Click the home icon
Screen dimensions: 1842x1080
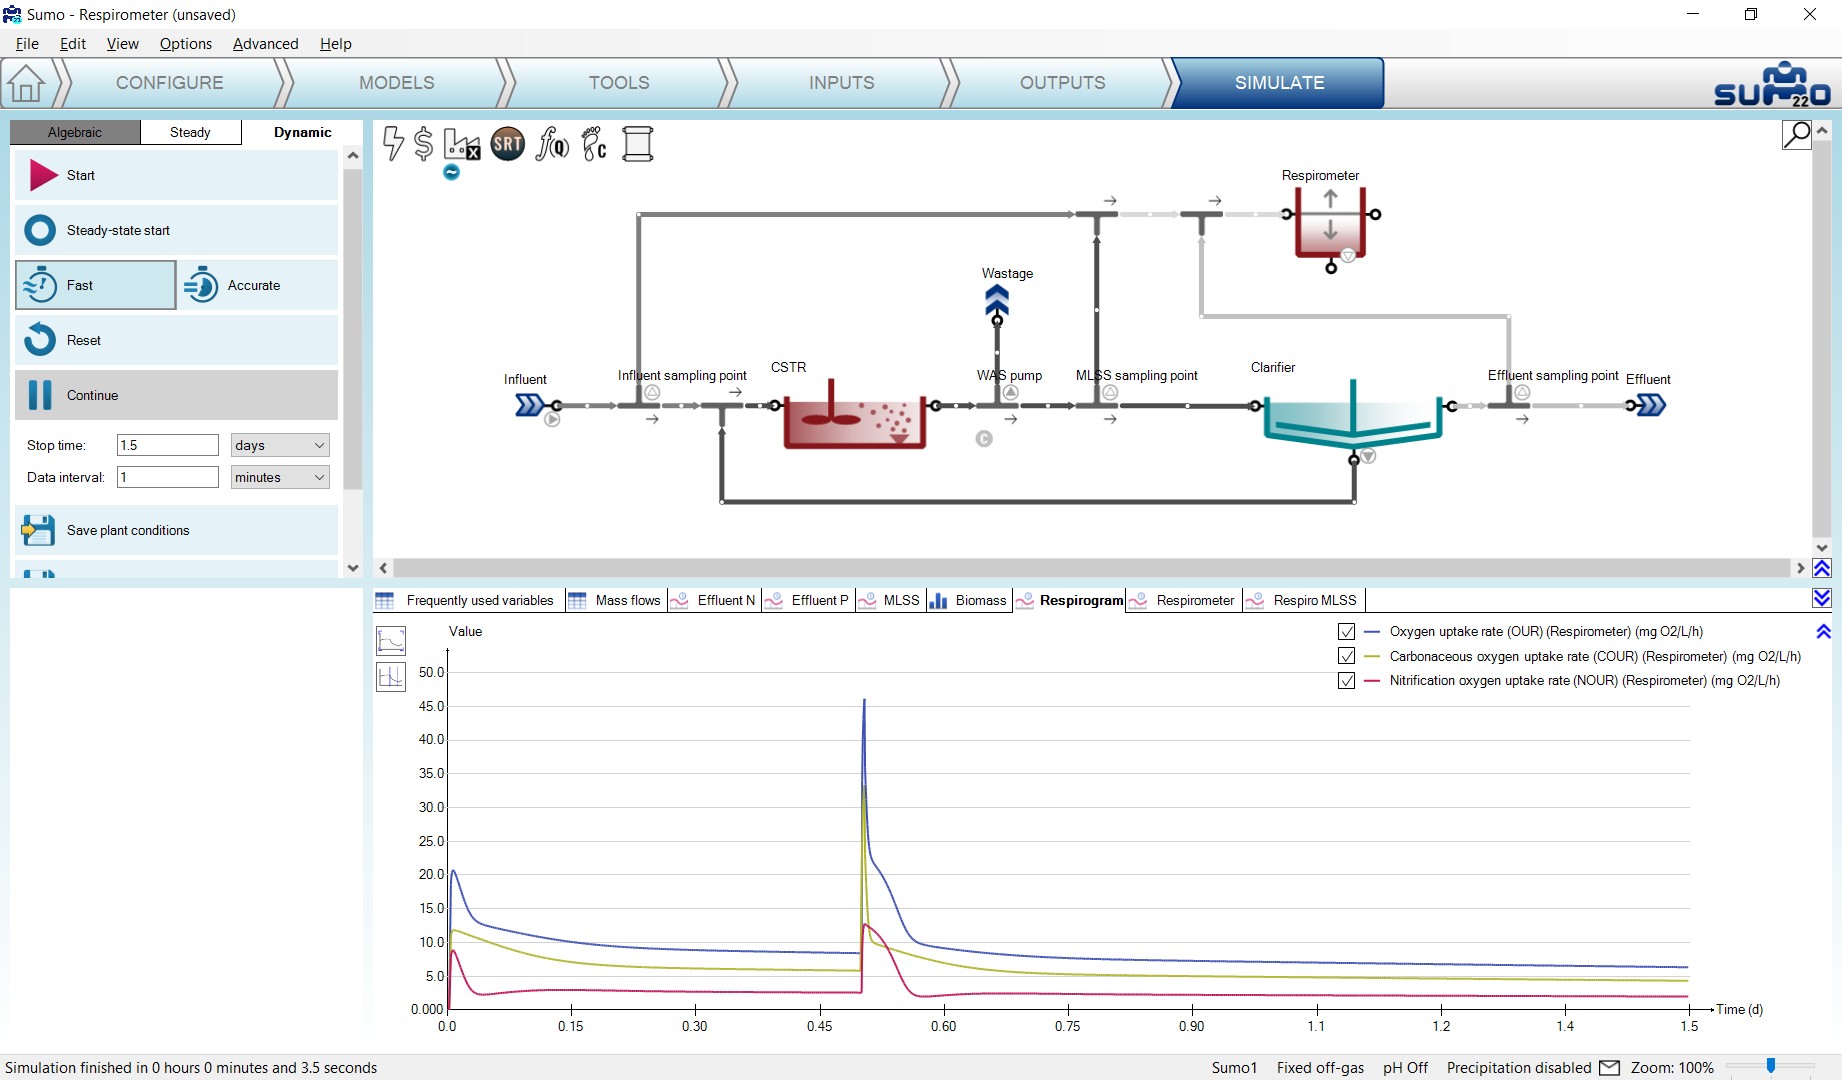click(26, 83)
